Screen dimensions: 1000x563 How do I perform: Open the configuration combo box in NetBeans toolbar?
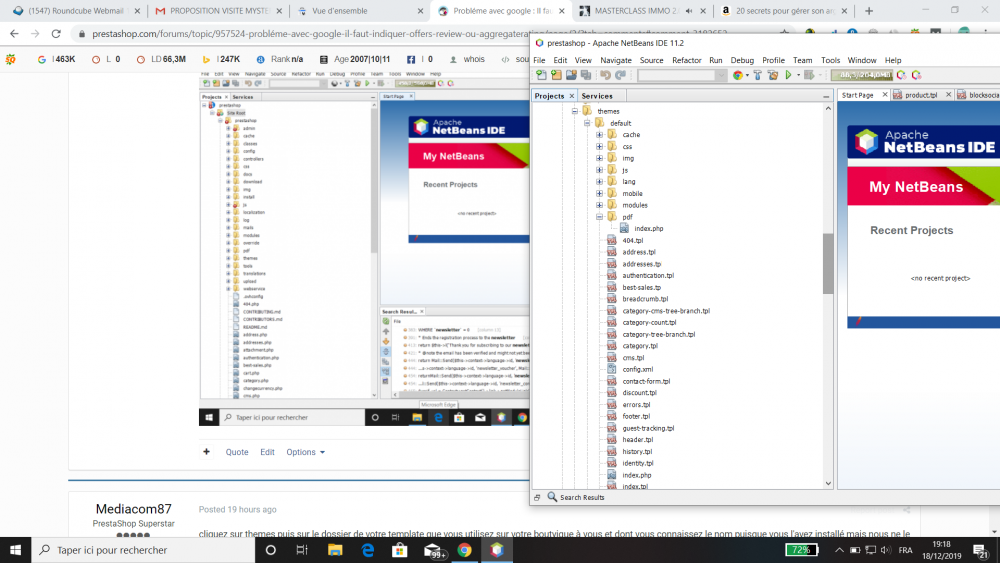coord(682,75)
